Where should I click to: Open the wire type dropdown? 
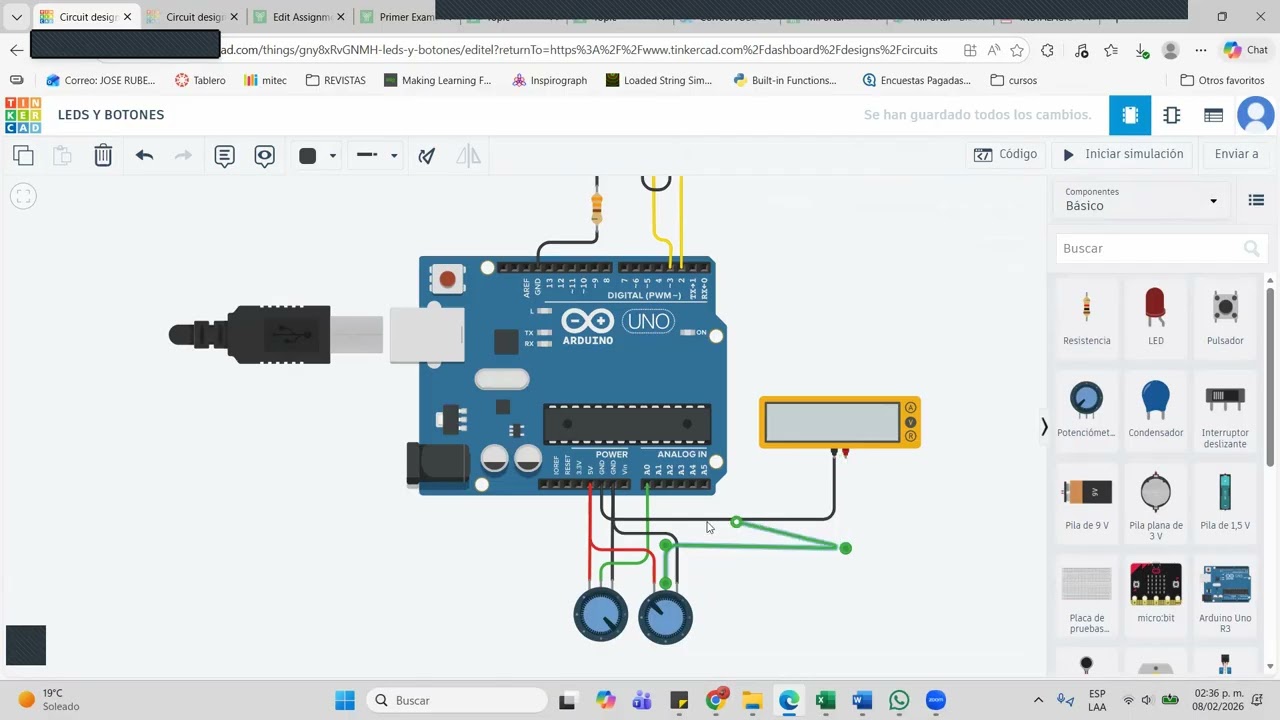[x=377, y=155]
